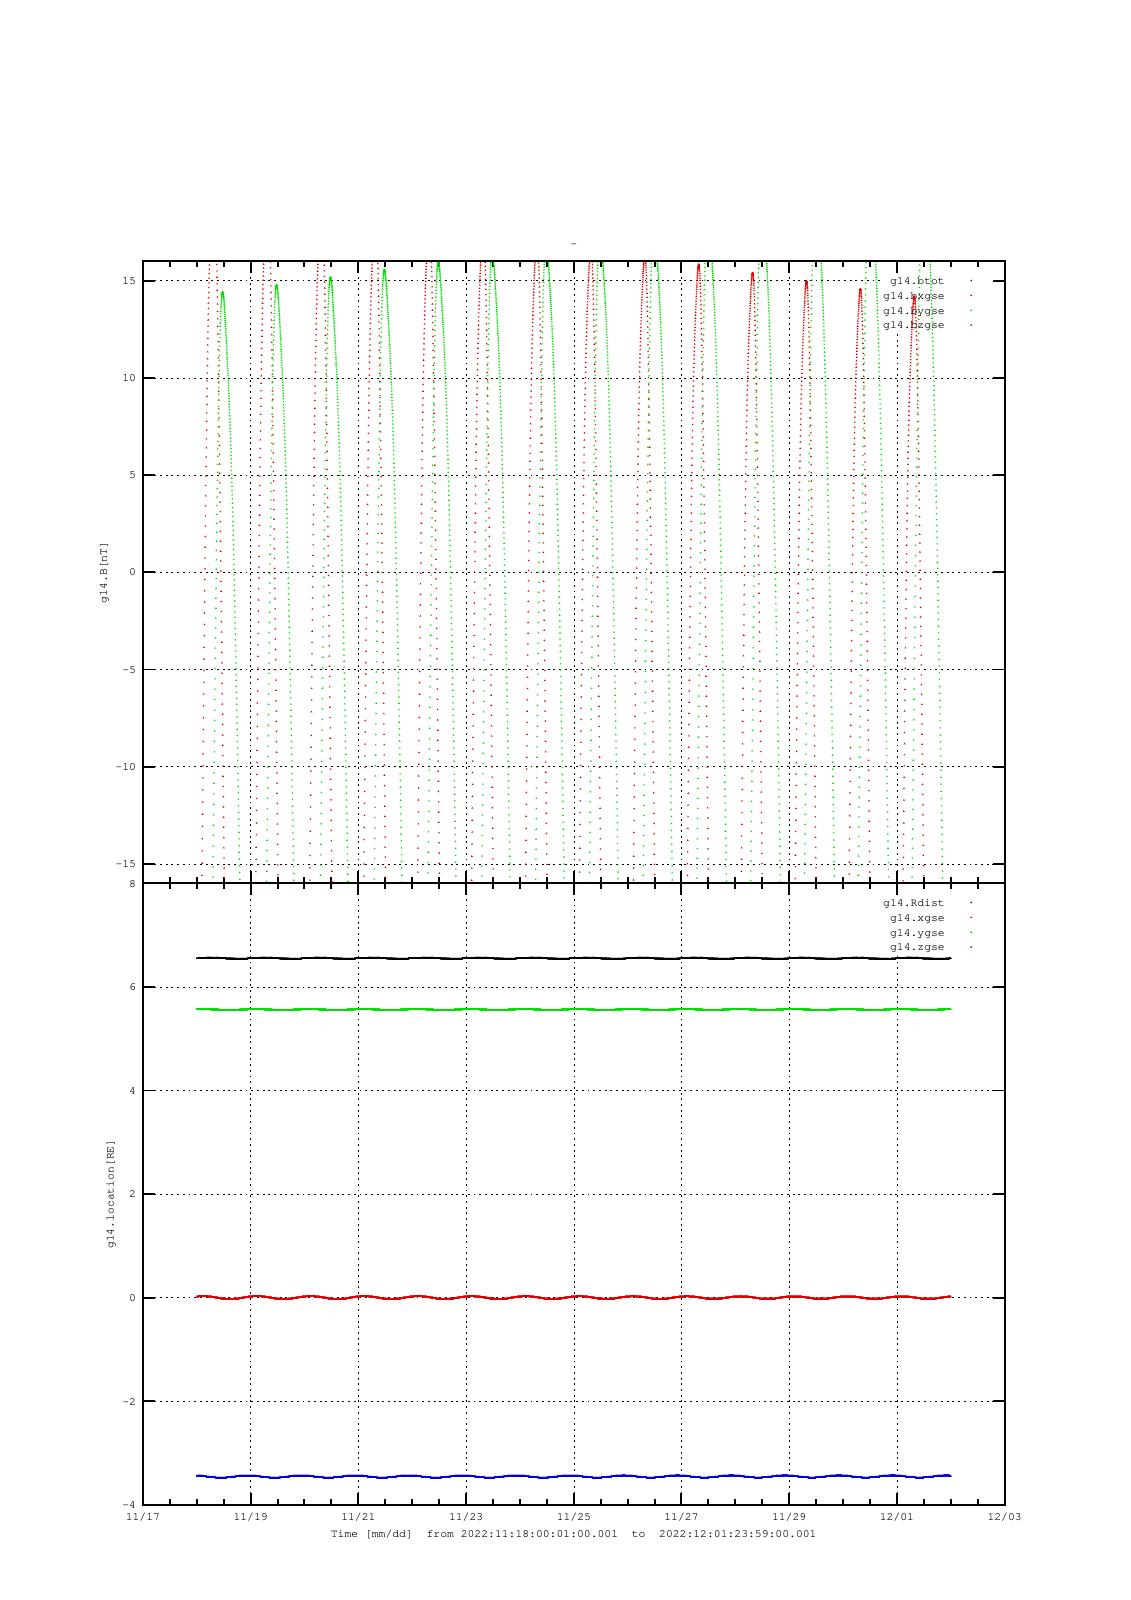Click the g14.ygse legend label
The height and width of the screenshot is (1600, 1131).
coord(916,932)
